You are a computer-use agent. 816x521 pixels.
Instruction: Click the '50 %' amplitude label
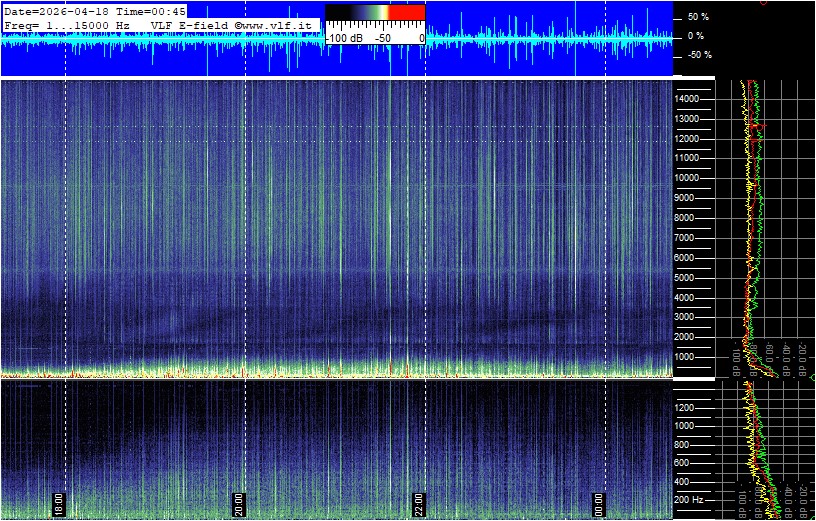(x=698, y=17)
